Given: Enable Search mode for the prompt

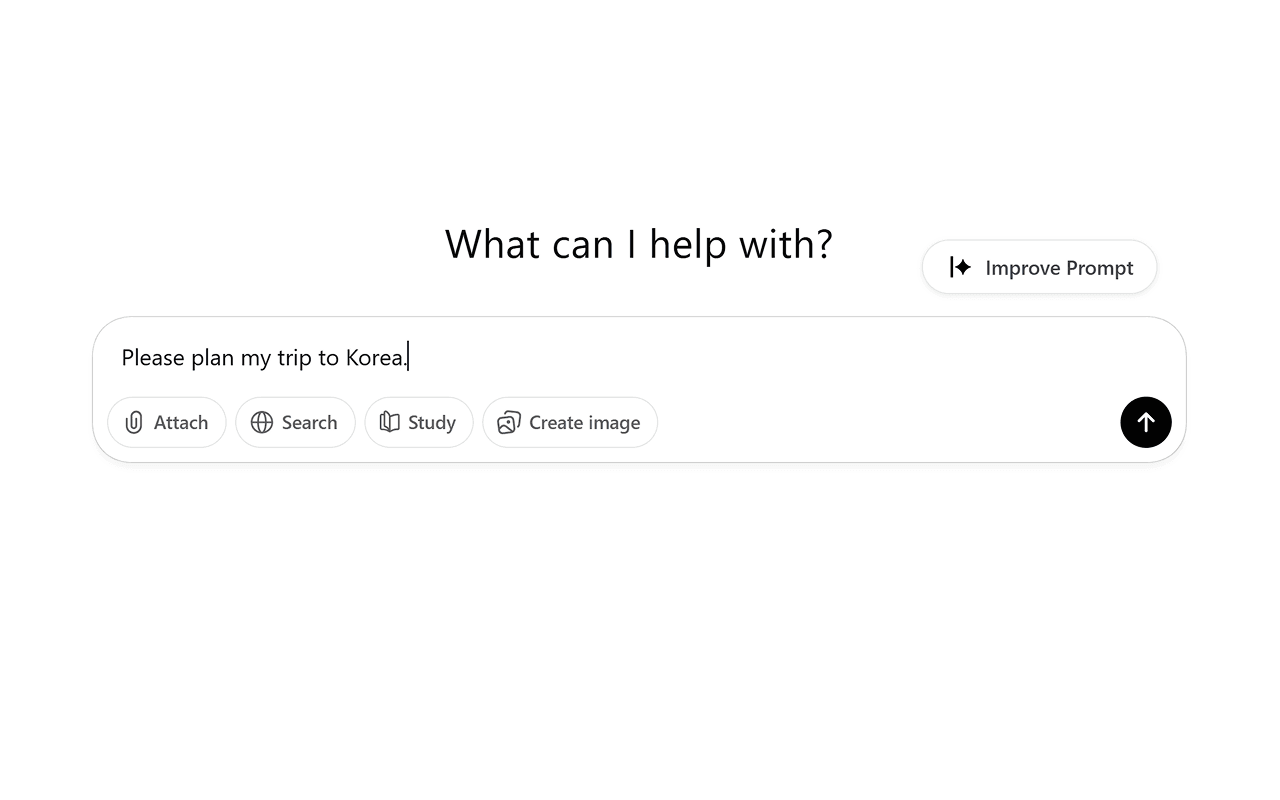Looking at the screenshot, I should pos(295,423).
